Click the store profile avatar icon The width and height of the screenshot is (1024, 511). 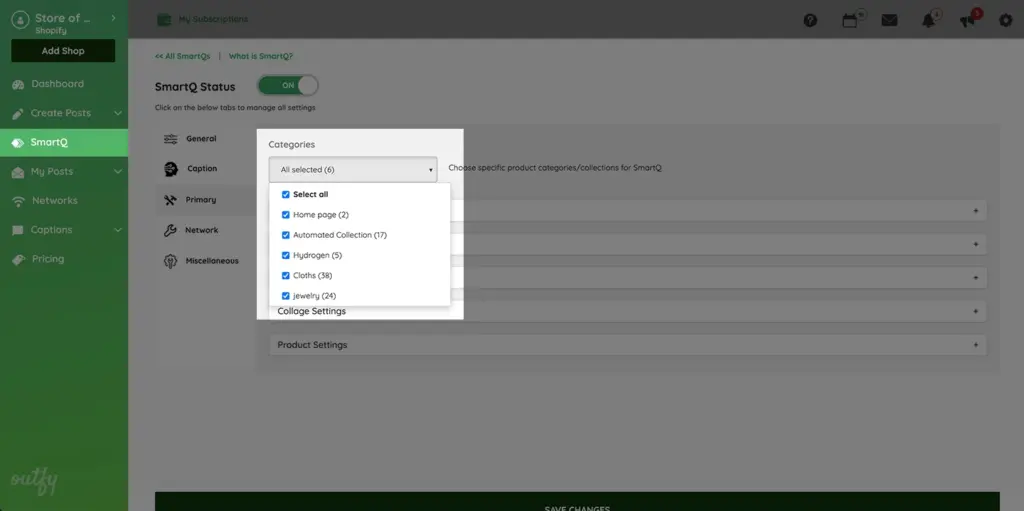[19, 20]
